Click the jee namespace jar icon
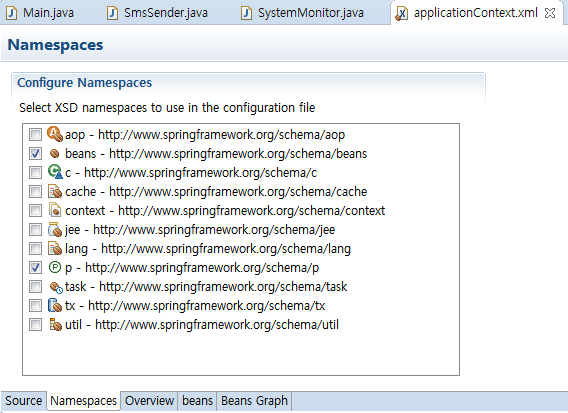This screenshot has height=413, width=568. point(55,229)
